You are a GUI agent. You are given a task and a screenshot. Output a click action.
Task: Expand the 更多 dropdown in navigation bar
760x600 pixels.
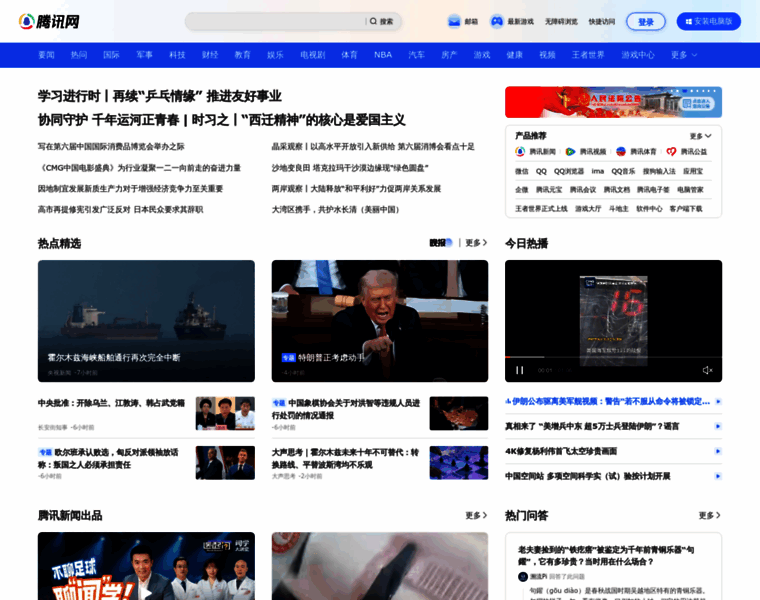coord(685,55)
